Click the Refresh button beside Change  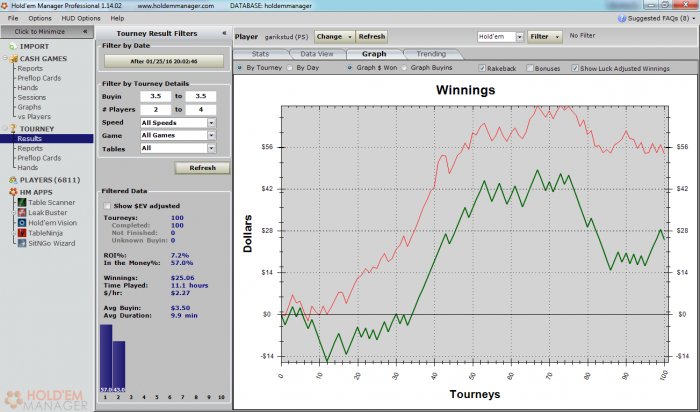371,37
